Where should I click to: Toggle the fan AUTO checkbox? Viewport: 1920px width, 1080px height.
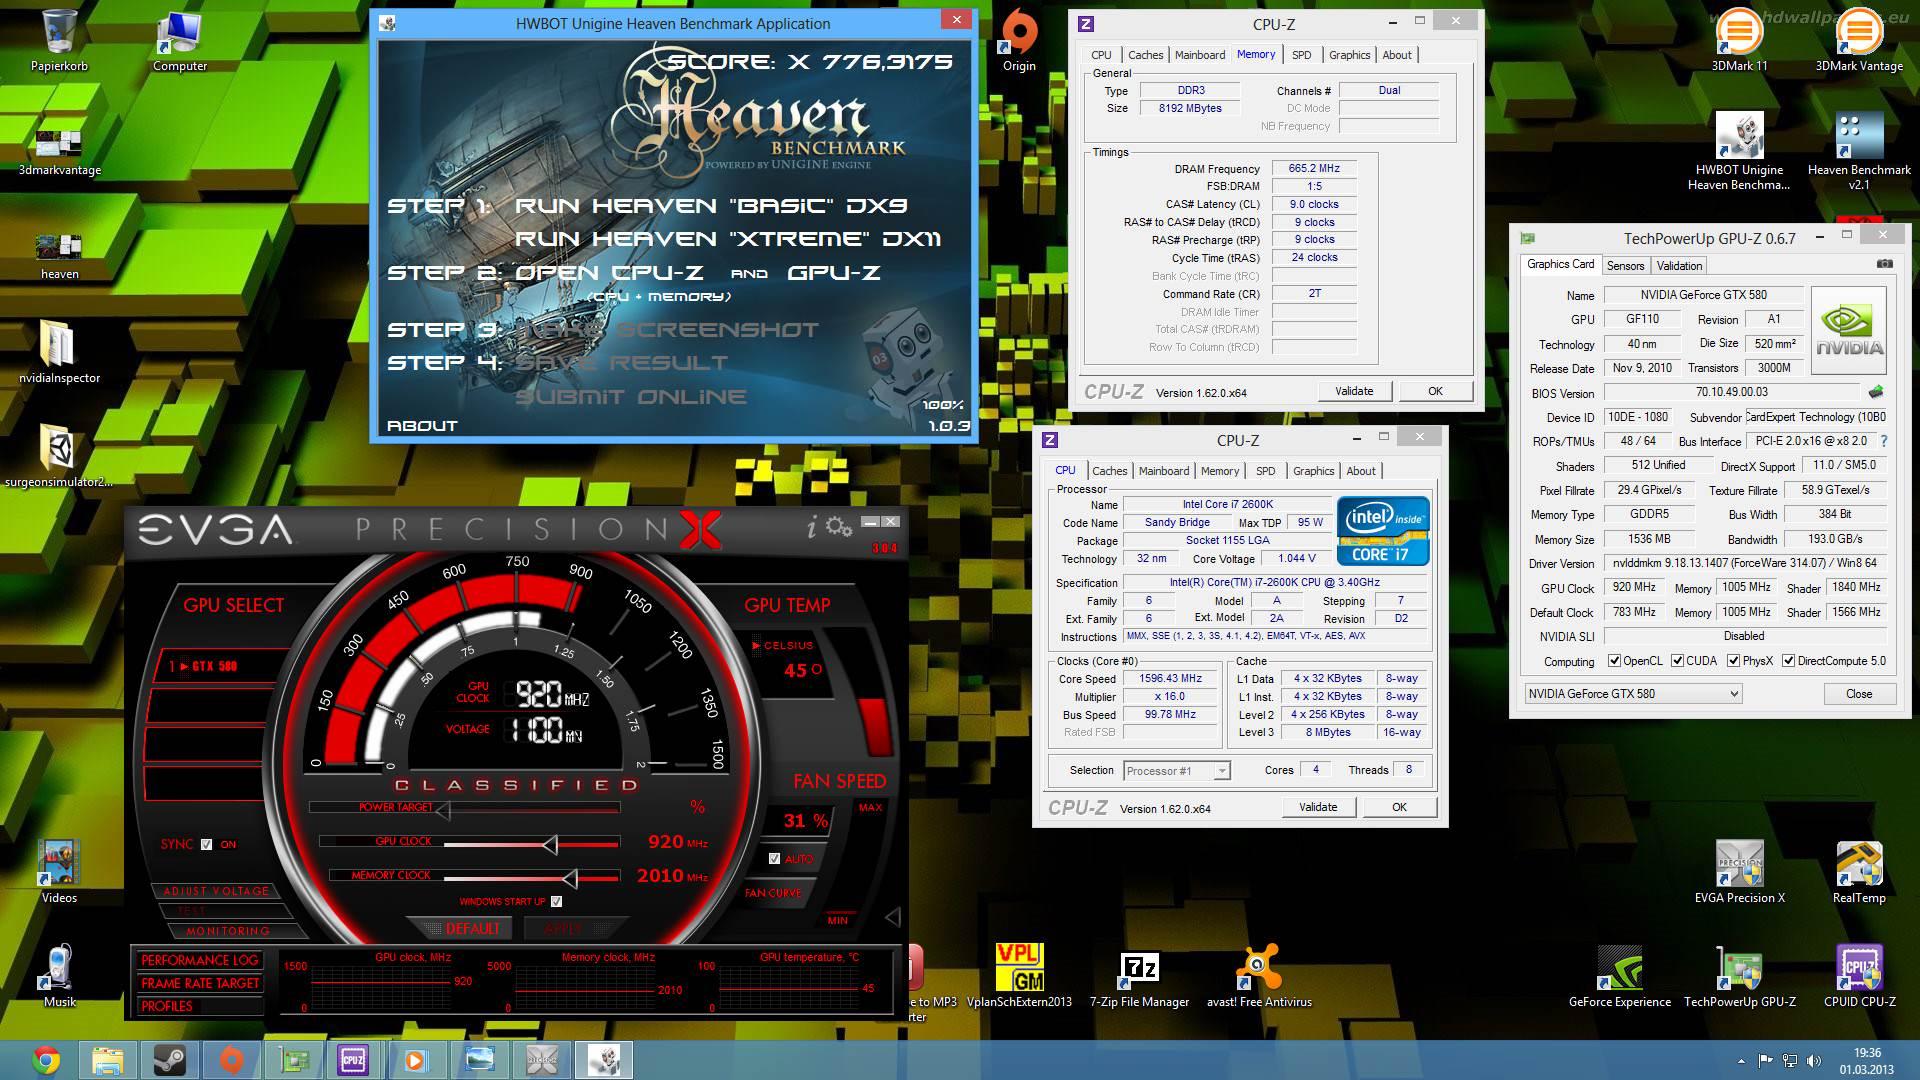tap(774, 858)
